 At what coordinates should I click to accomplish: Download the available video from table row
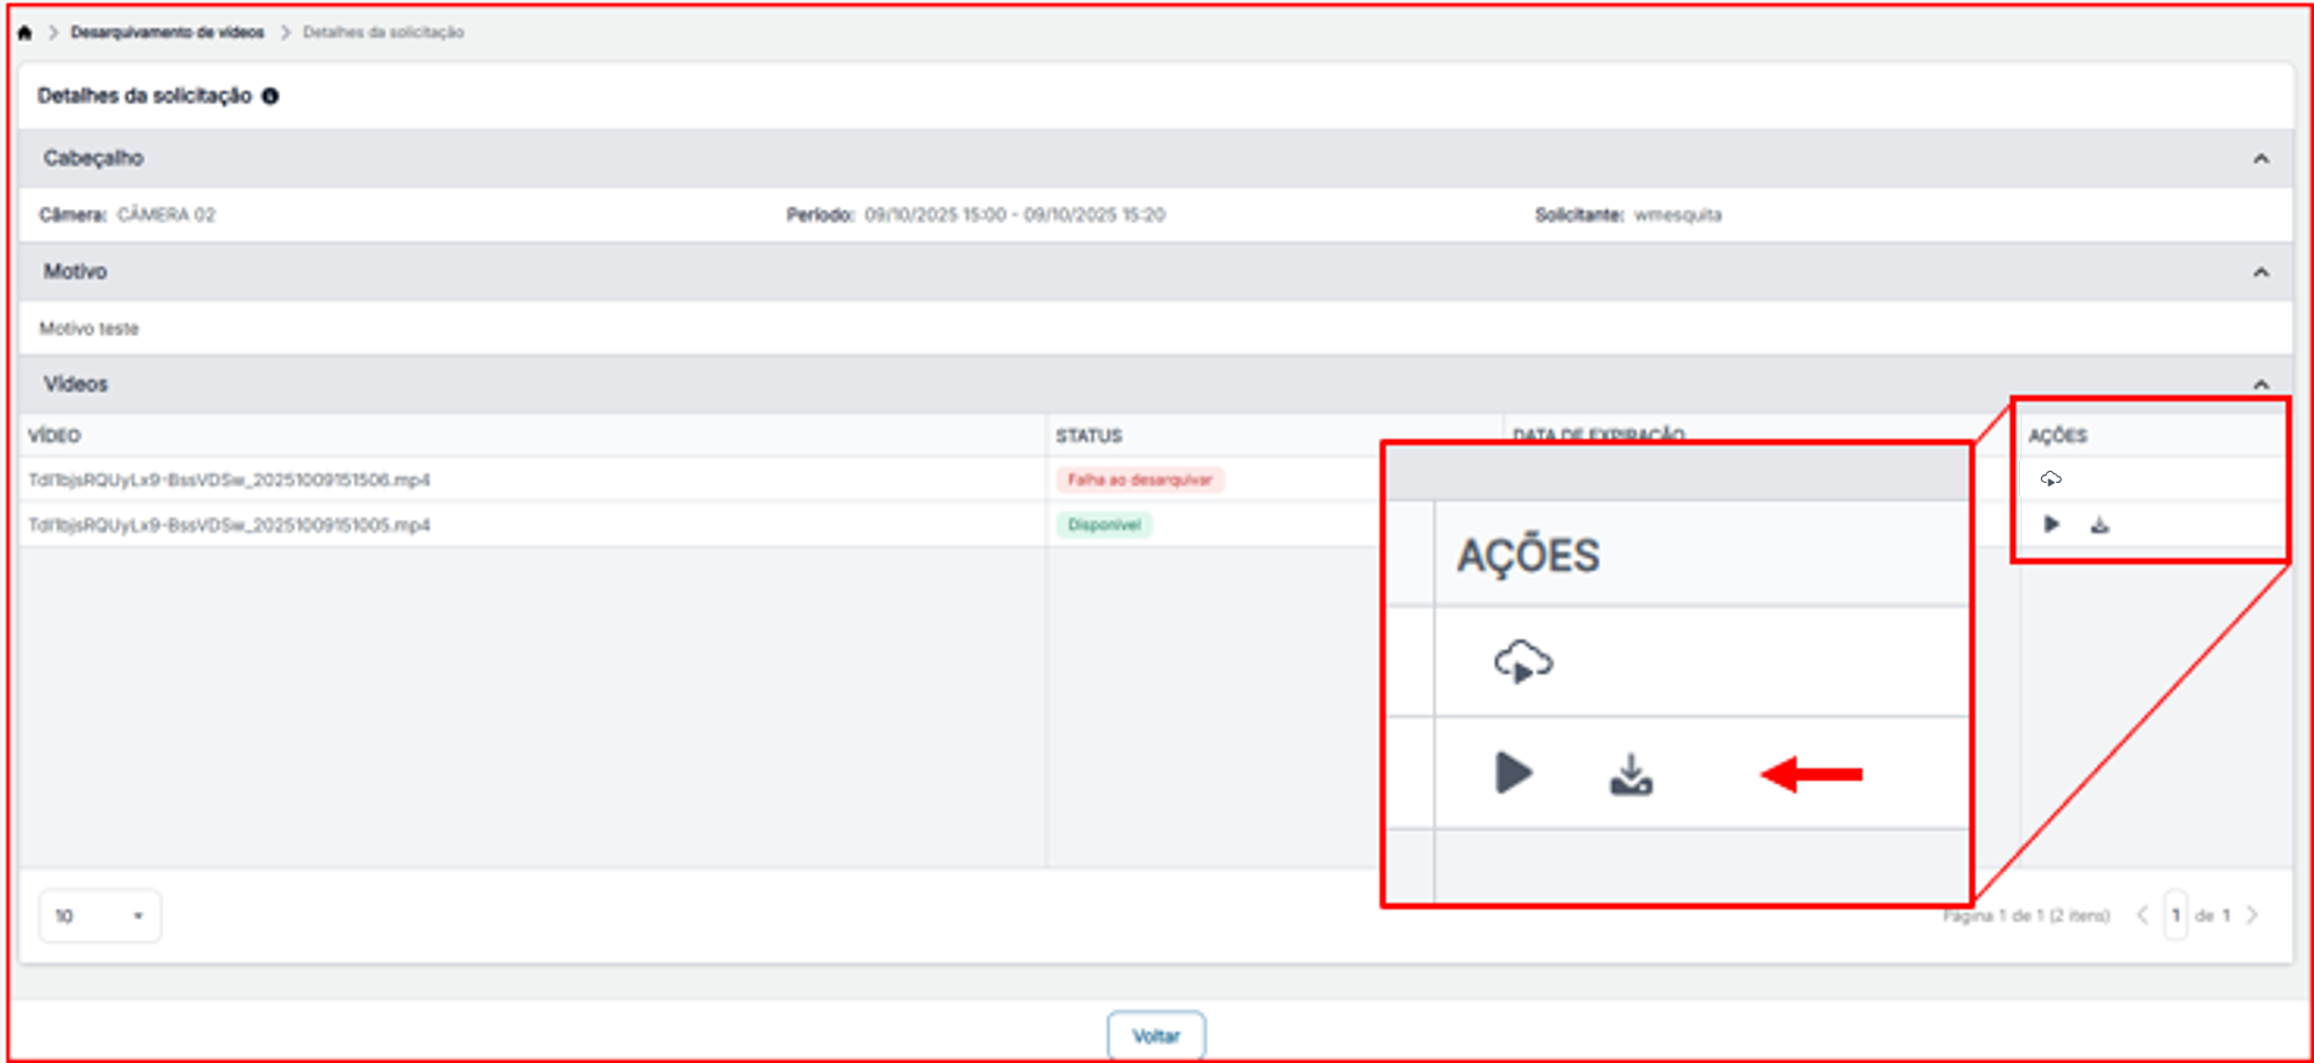pos(2099,524)
